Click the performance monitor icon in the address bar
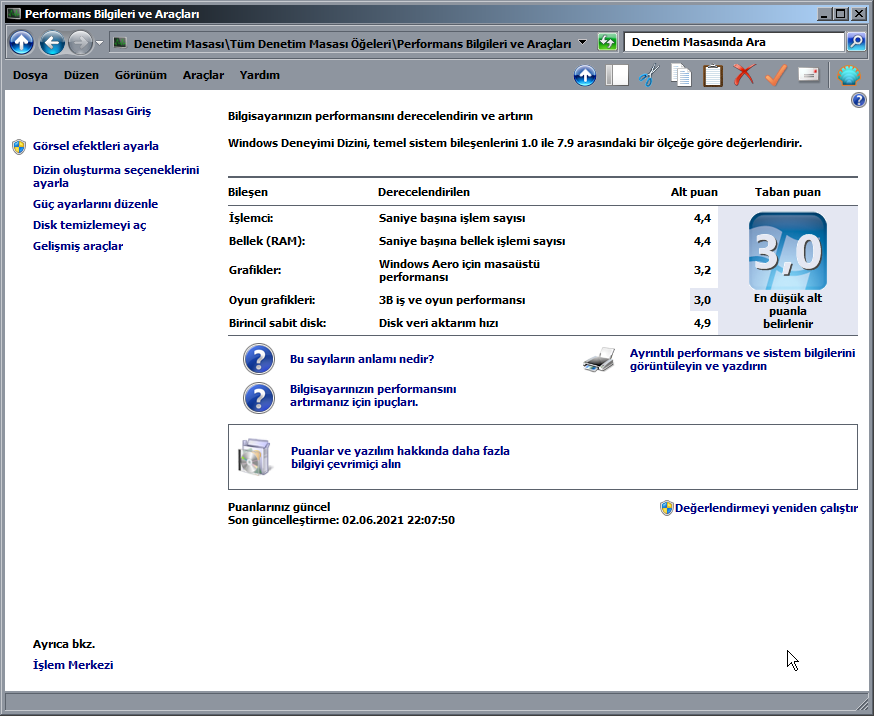The height and width of the screenshot is (716, 874). point(120,42)
